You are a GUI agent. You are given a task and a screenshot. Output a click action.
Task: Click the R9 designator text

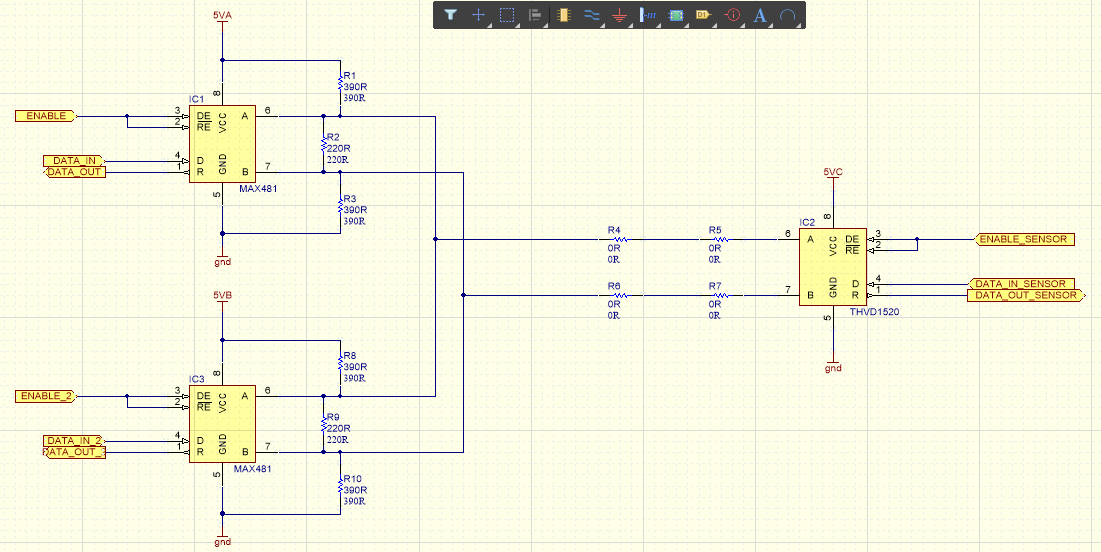(x=334, y=417)
